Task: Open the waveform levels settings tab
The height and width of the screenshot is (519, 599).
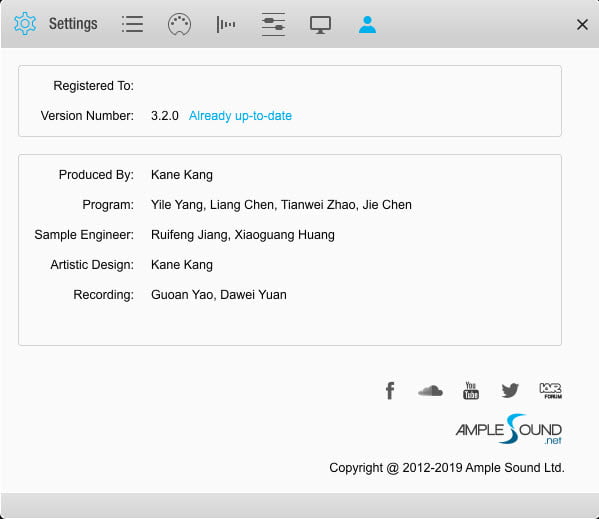Action: click(226, 24)
